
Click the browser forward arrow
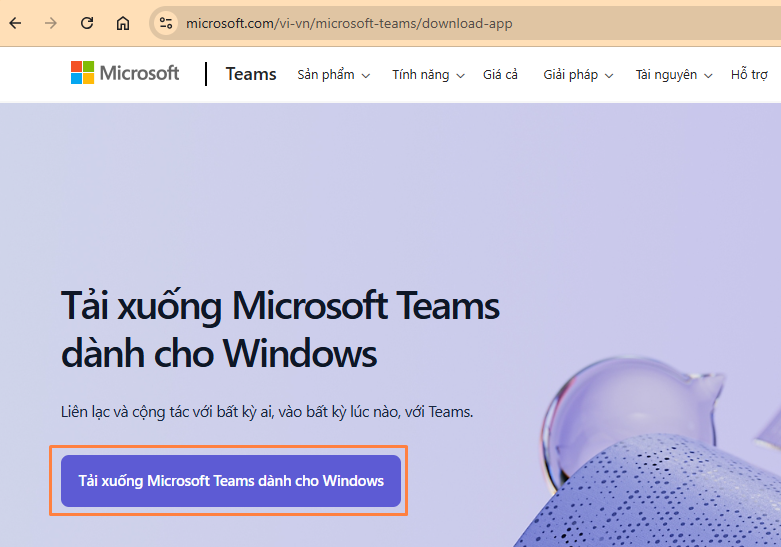(51, 23)
